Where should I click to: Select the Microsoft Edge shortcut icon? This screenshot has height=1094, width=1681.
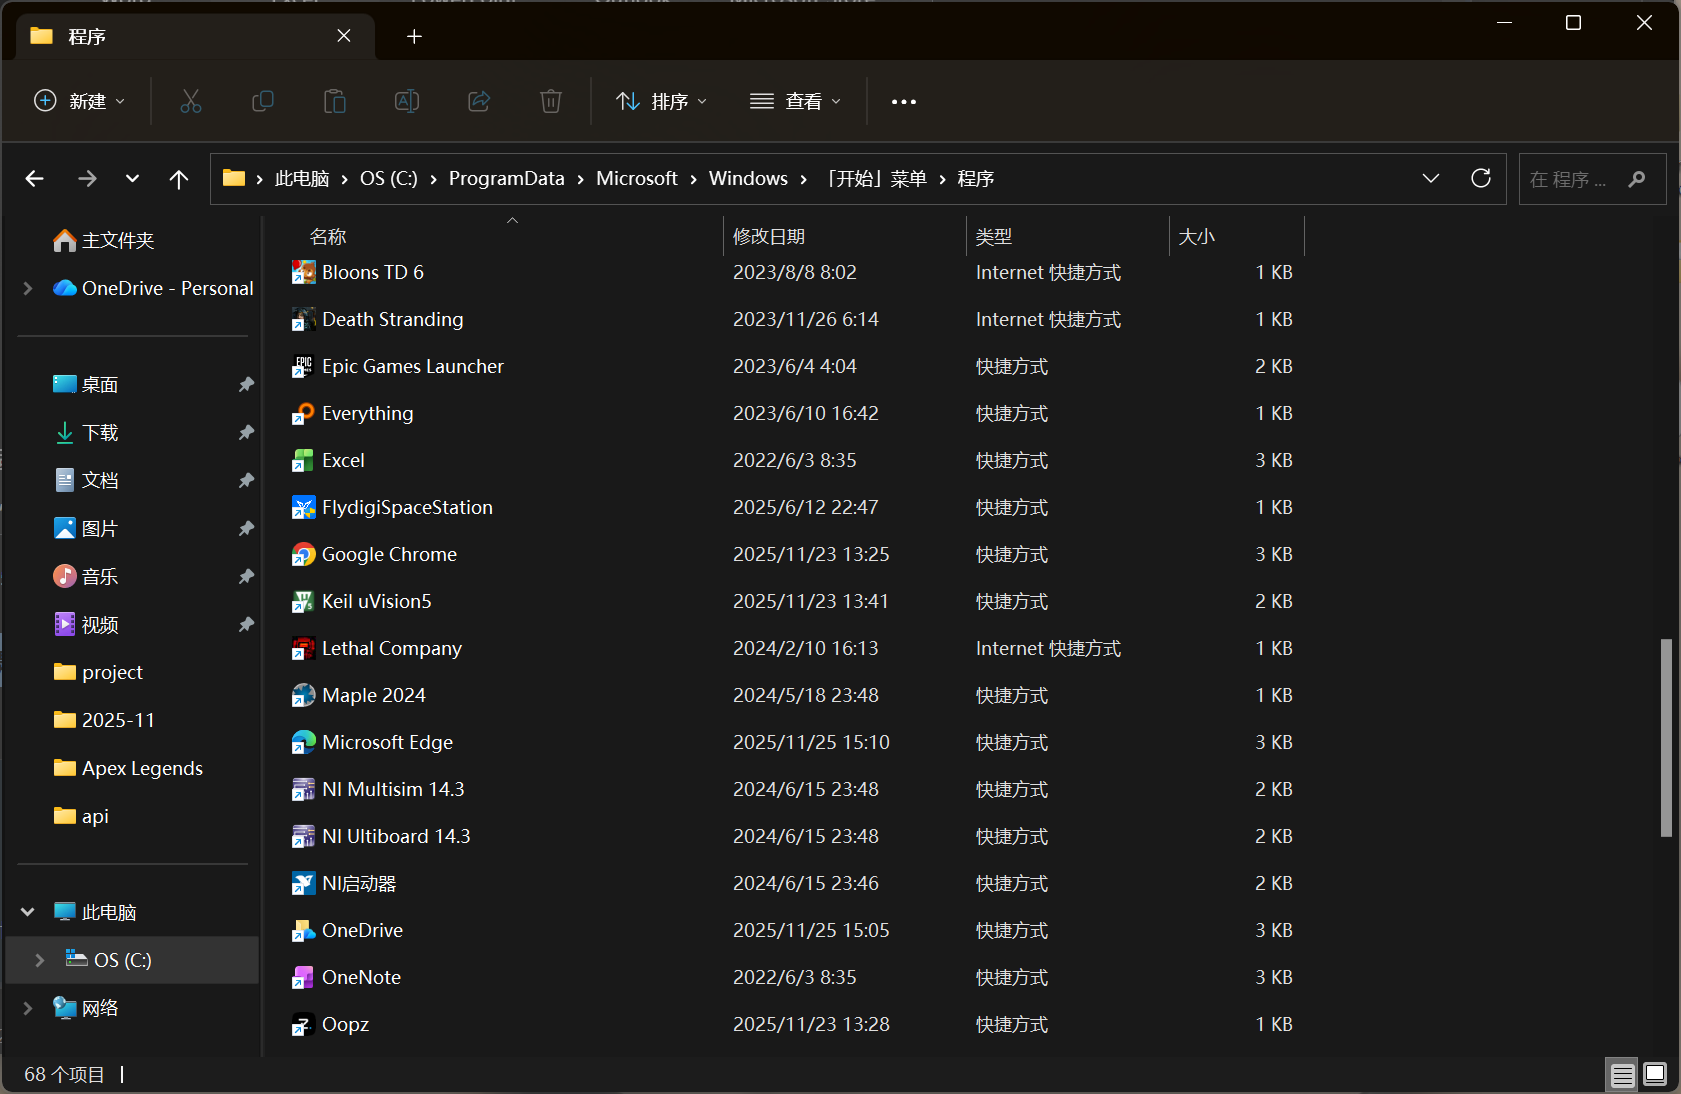303,743
